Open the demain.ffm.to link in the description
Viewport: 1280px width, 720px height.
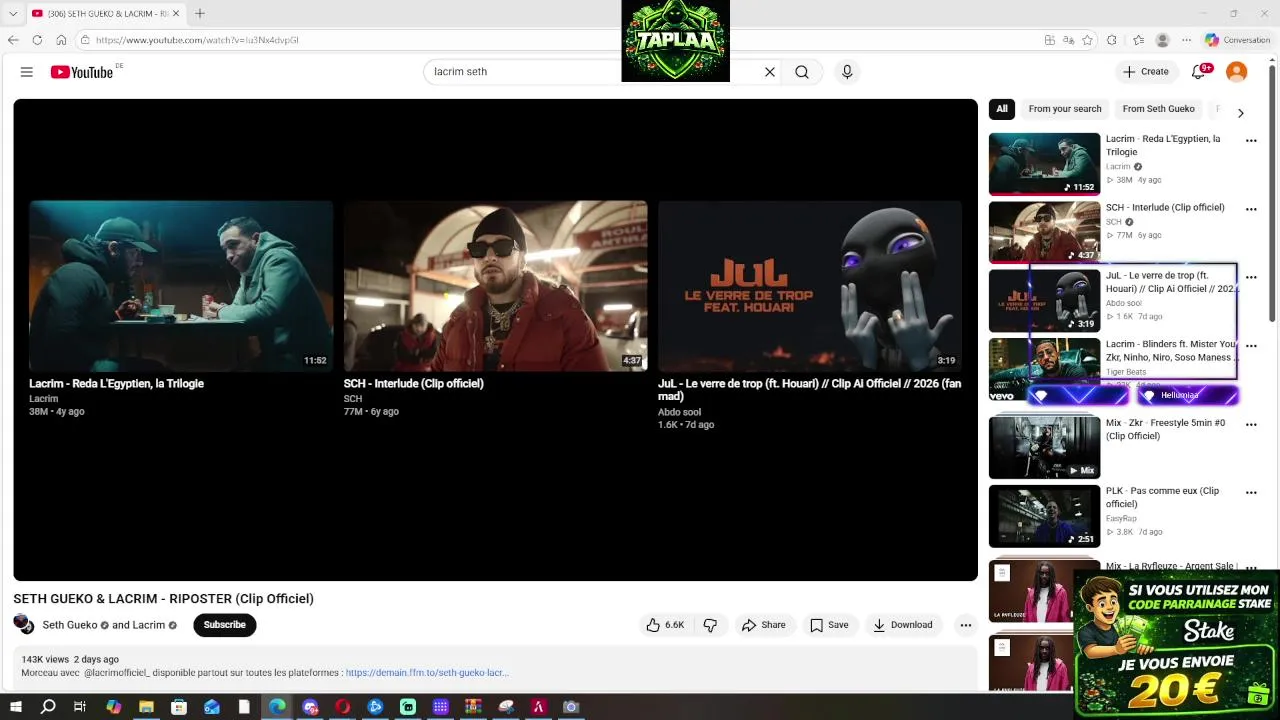tap(427, 673)
